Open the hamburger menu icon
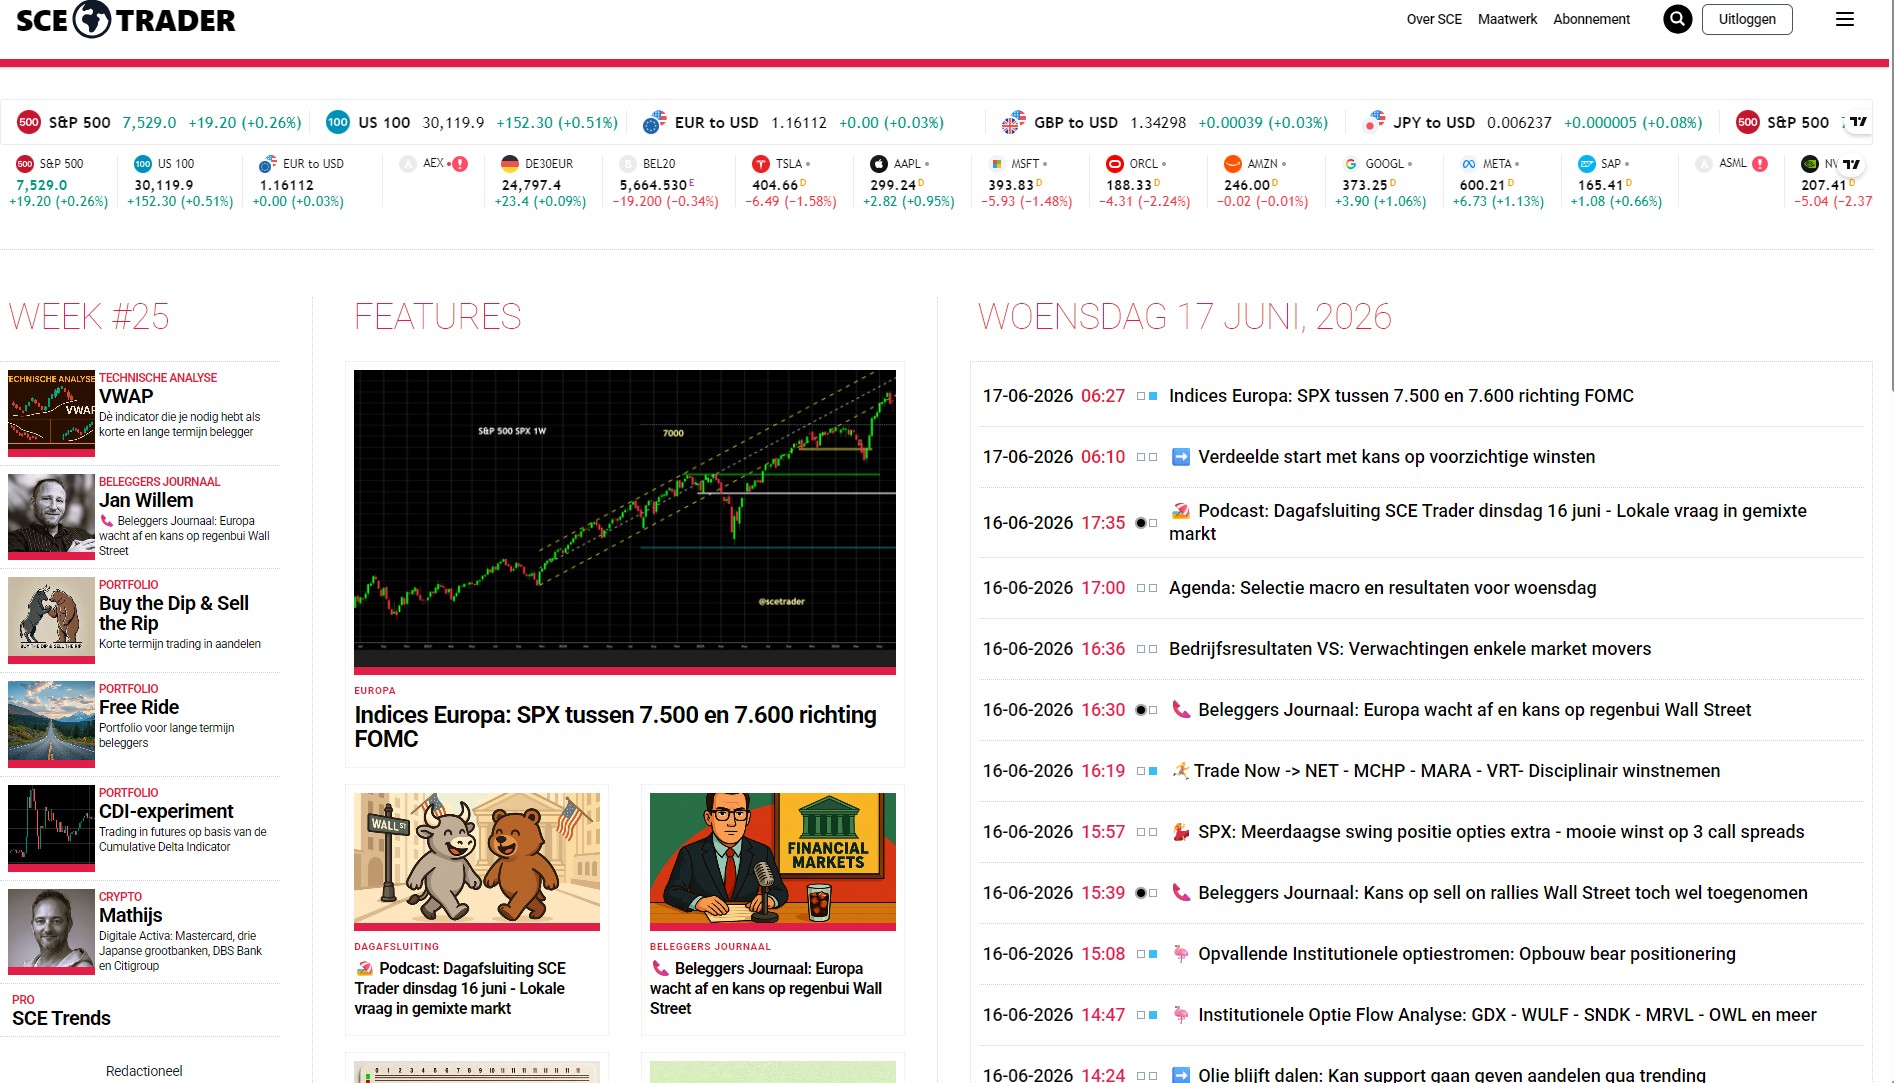Image resolution: width=1894 pixels, height=1083 pixels. (1845, 19)
